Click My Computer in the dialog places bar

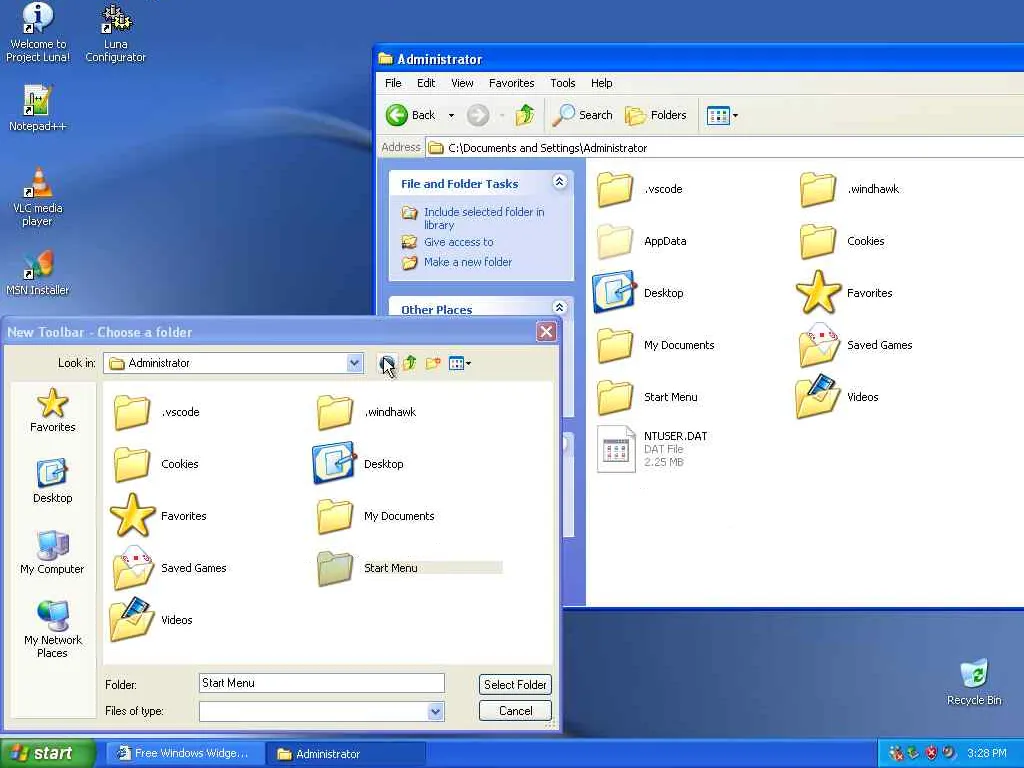click(x=52, y=552)
